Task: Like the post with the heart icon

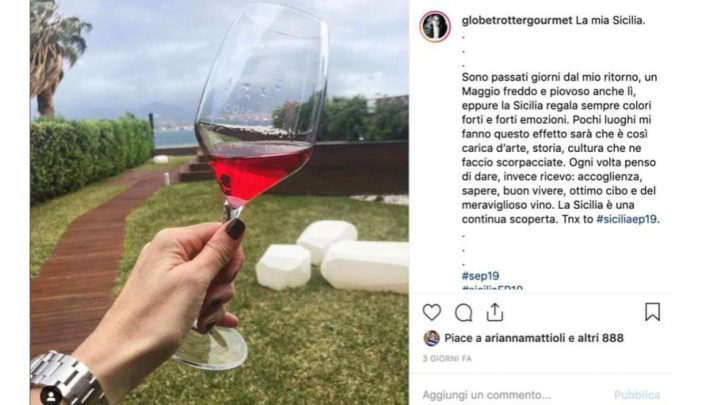Action: click(432, 313)
